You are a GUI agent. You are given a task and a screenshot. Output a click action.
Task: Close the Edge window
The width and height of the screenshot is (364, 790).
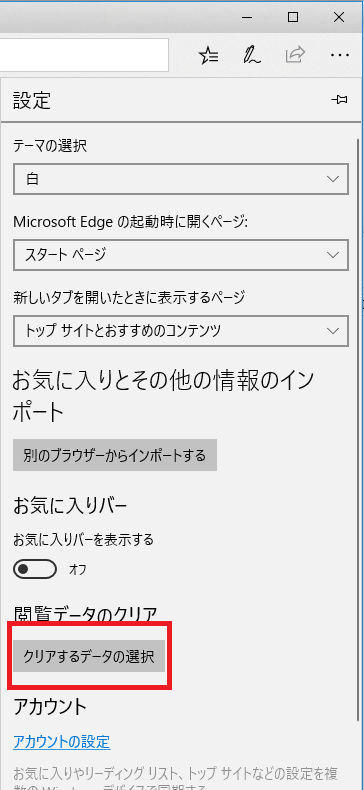click(x=339, y=17)
